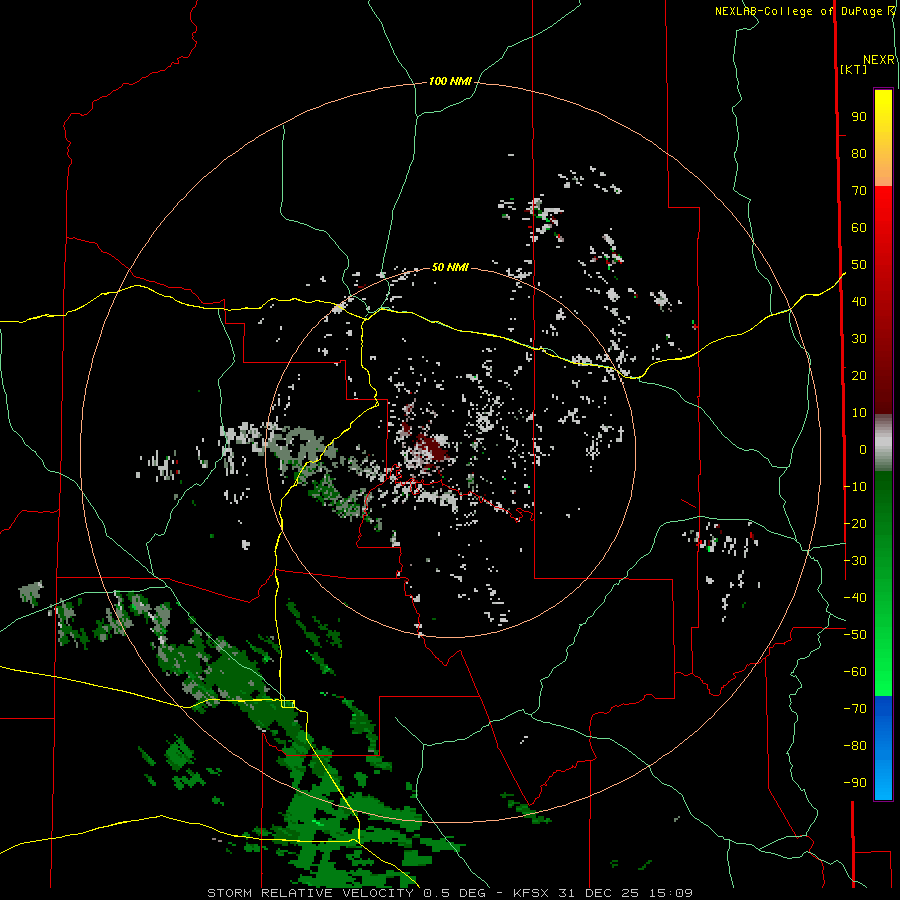The height and width of the screenshot is (900, 900).
Task: Click the -30 value on the velocity scale
Action: click(x=855, y=561)
